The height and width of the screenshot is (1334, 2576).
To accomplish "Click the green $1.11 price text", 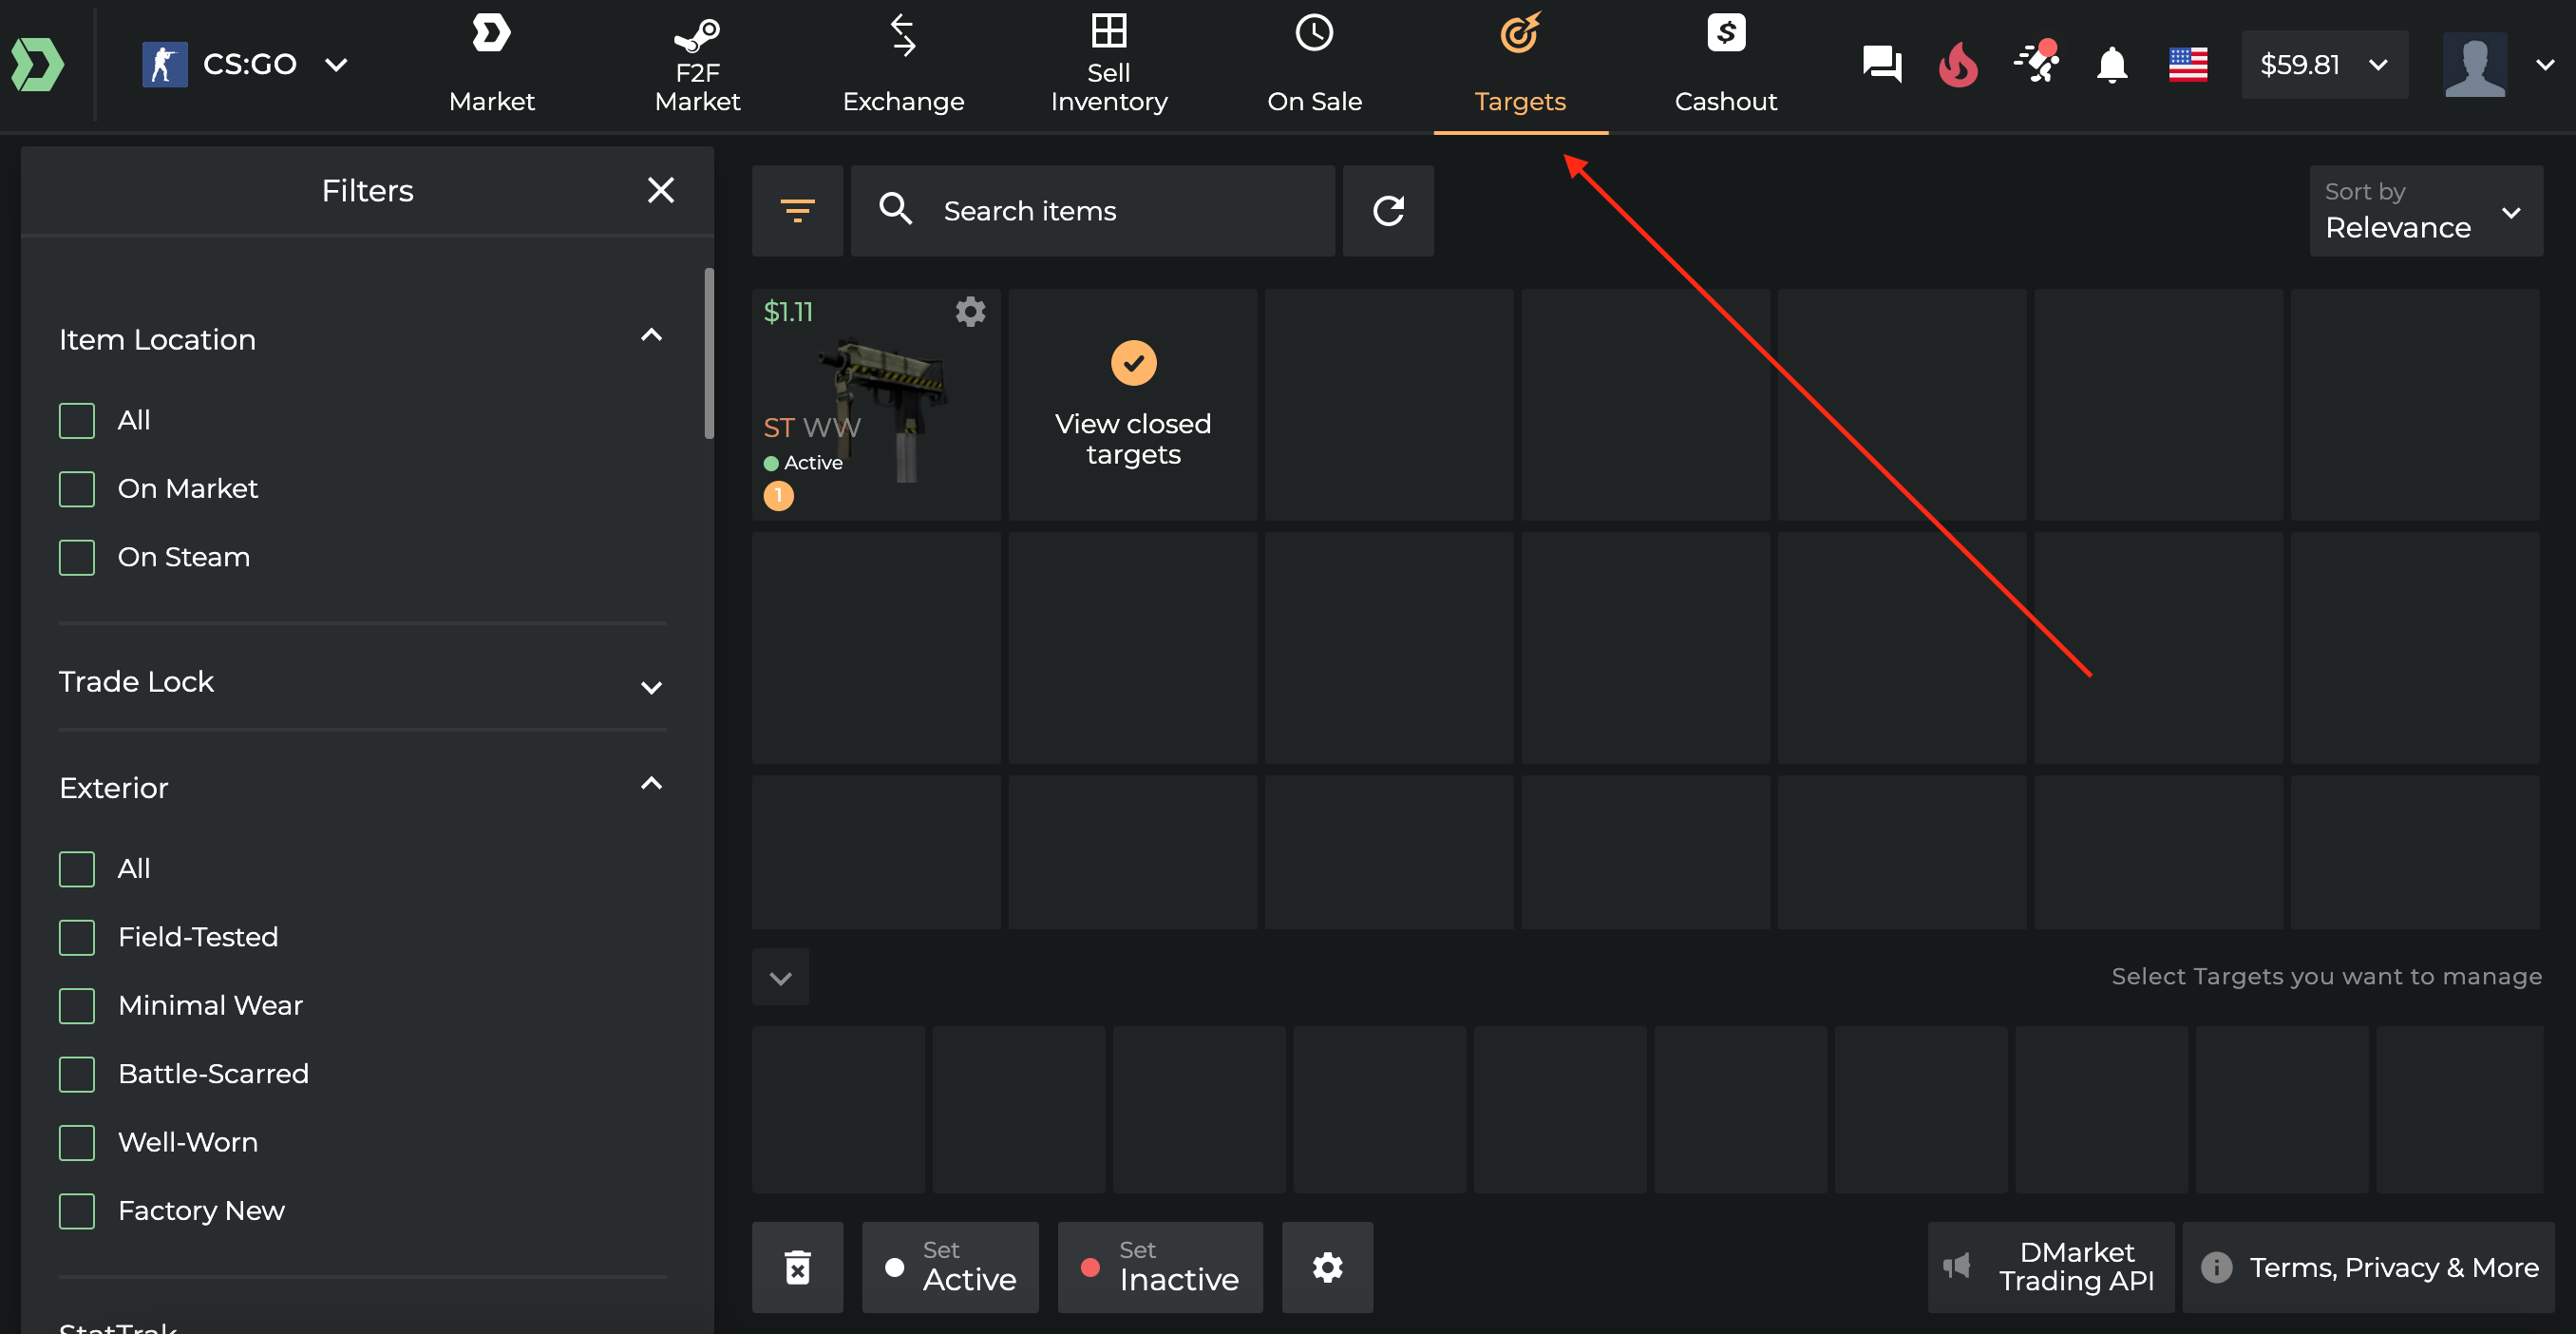I will pyautogui.click(x=788, y=312).
